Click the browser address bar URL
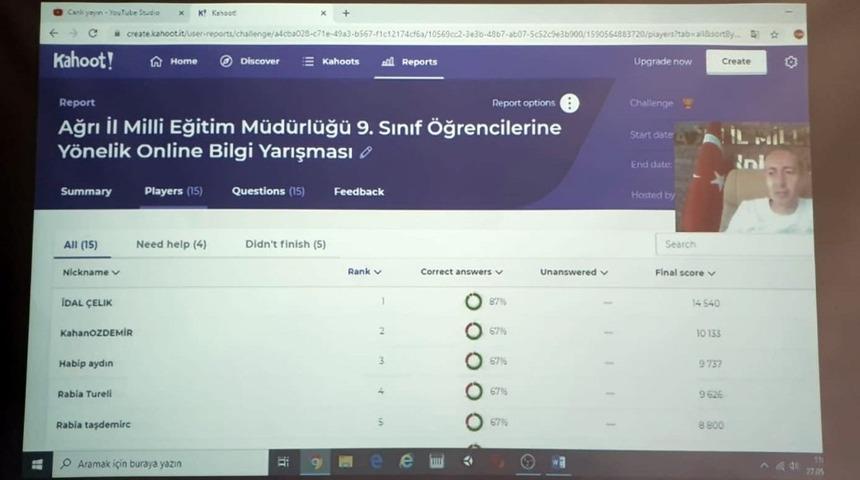This screenshot has height=480, width=860. (x=432, y=34)
